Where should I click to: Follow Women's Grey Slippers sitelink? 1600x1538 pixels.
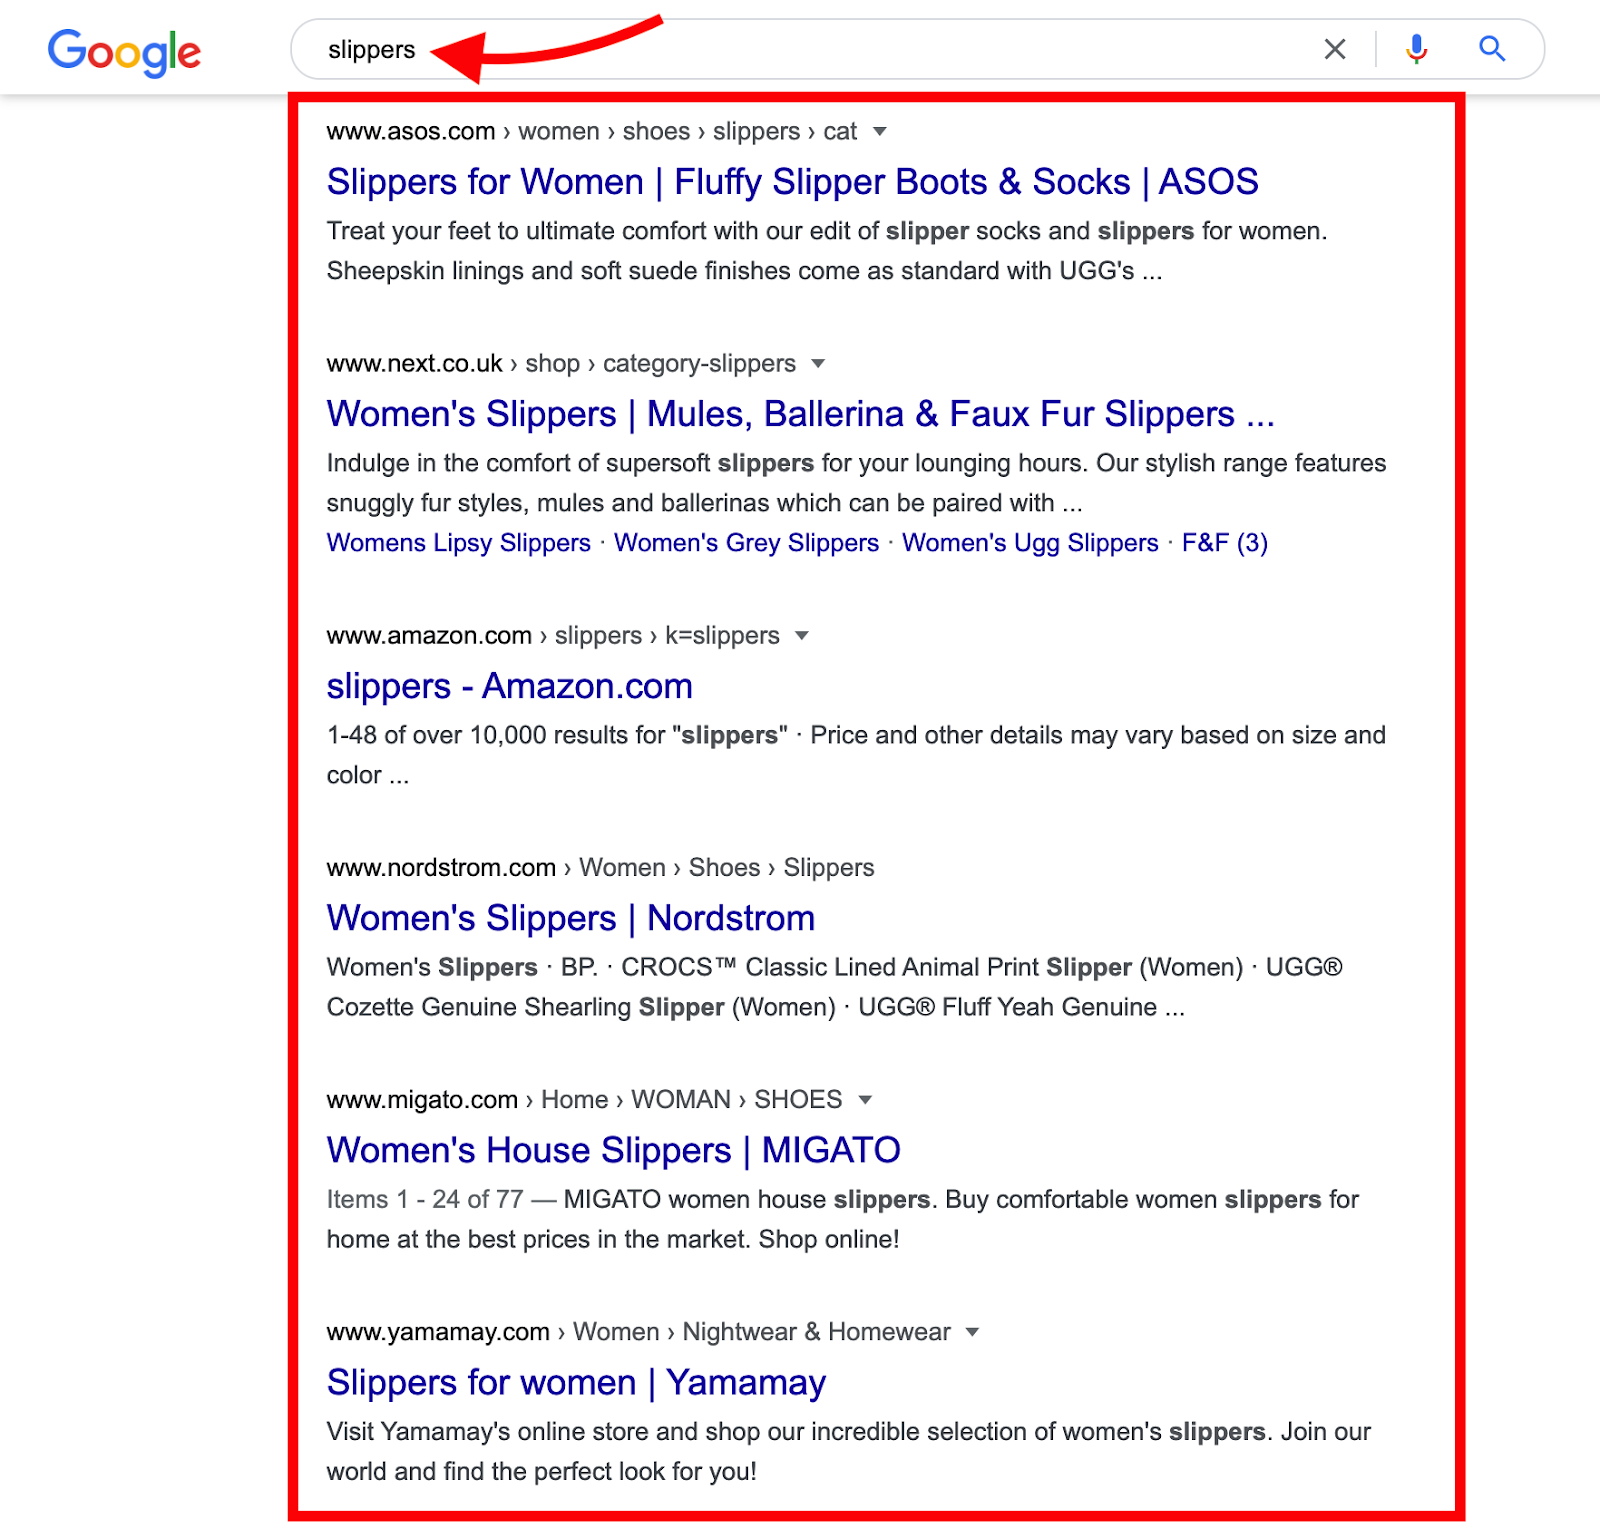click(x=746, y=543)
